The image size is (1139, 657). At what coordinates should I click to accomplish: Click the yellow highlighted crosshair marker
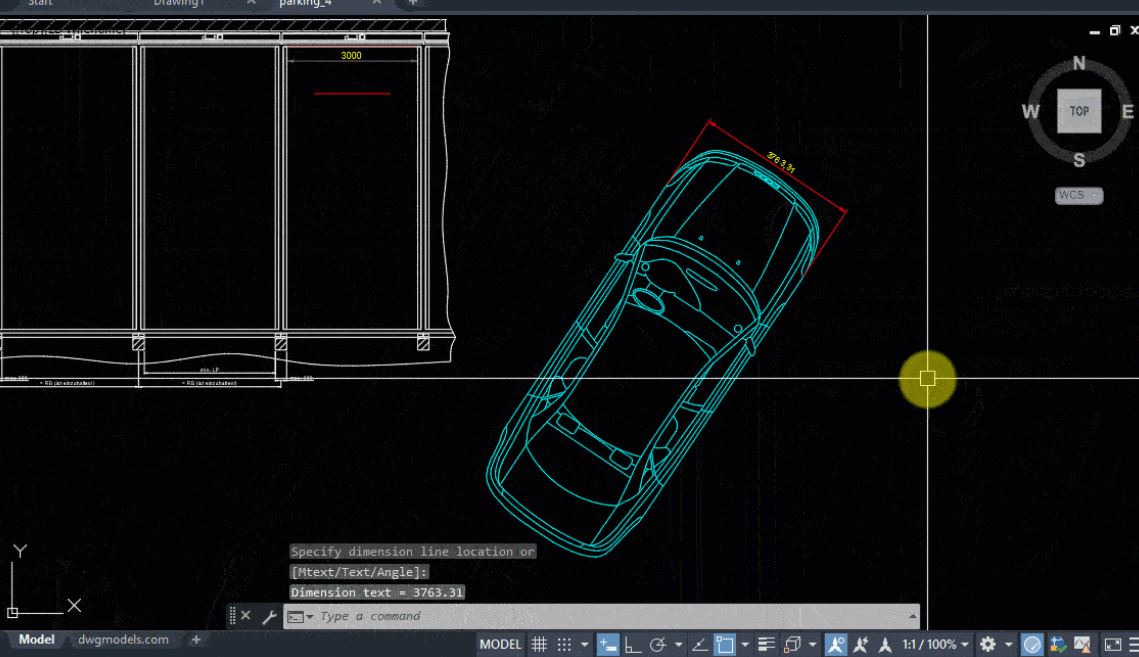pyautogui.click(x=926, y=379)
